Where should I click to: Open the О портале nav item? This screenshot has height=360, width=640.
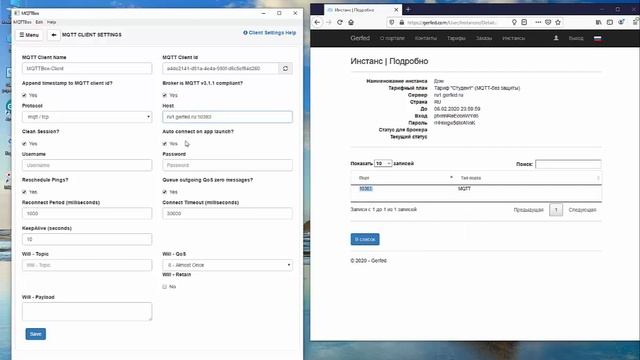click(x=392, y=38)
